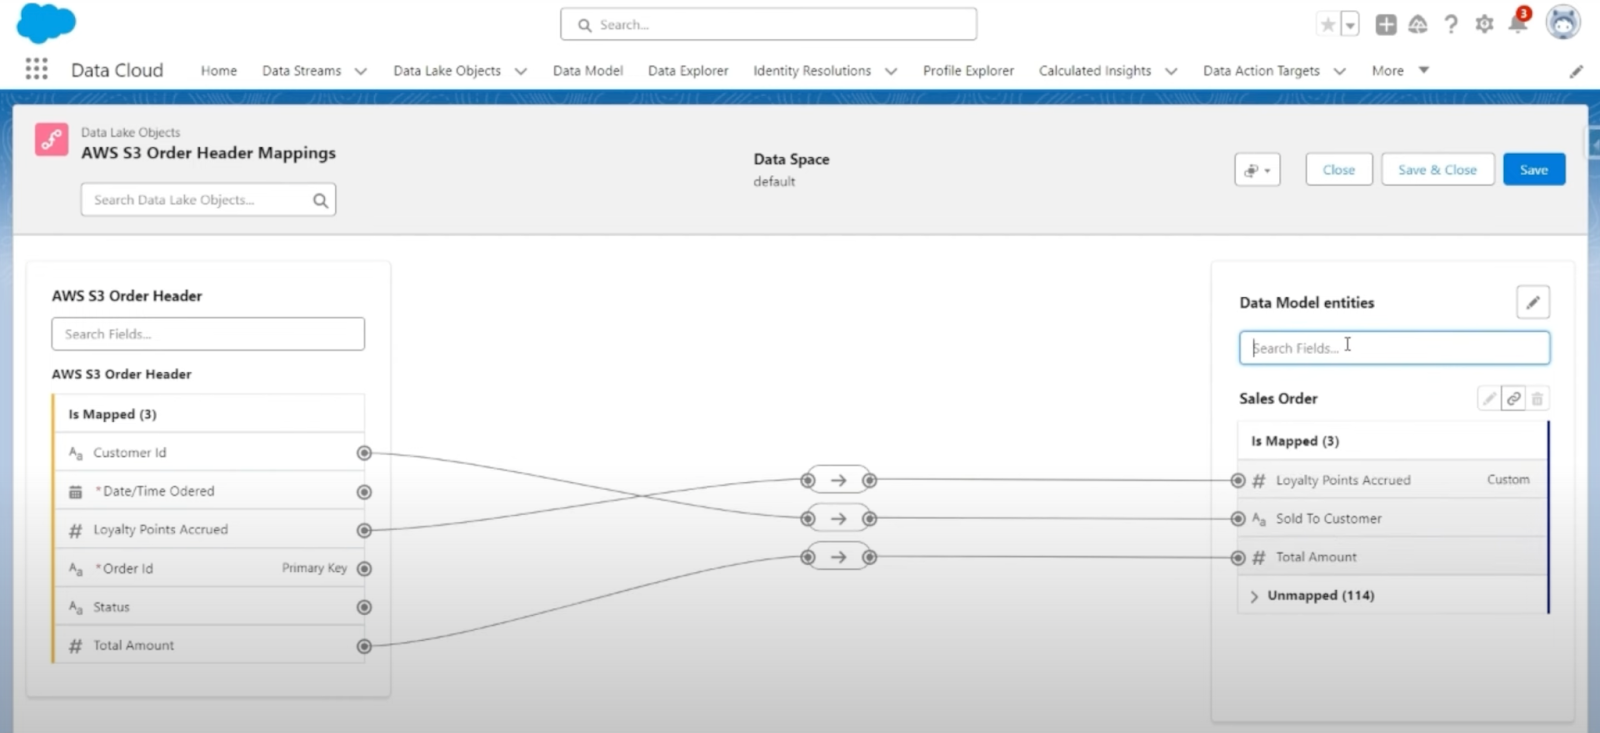Expand the Unmapped (114) section

1254,596
